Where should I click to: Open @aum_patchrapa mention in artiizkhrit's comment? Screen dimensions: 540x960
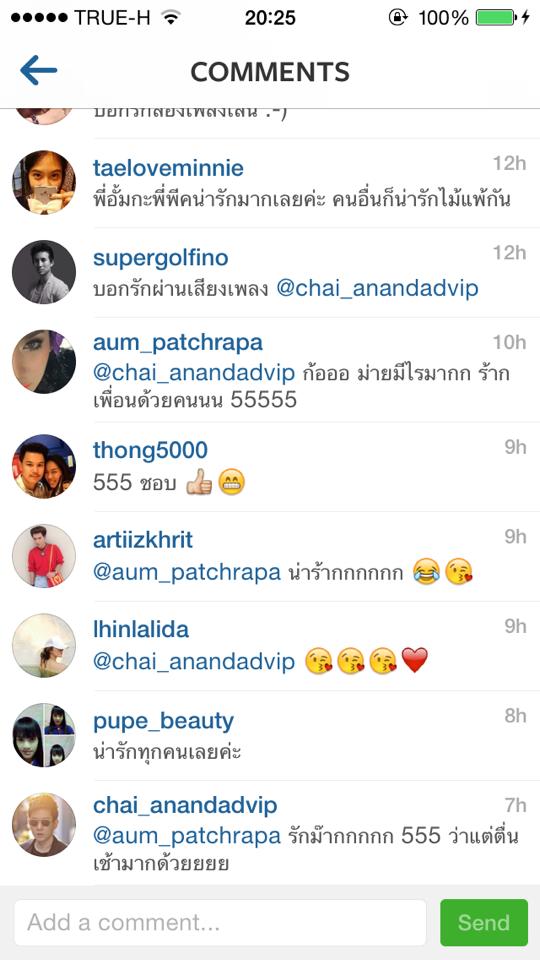(187, 572)
